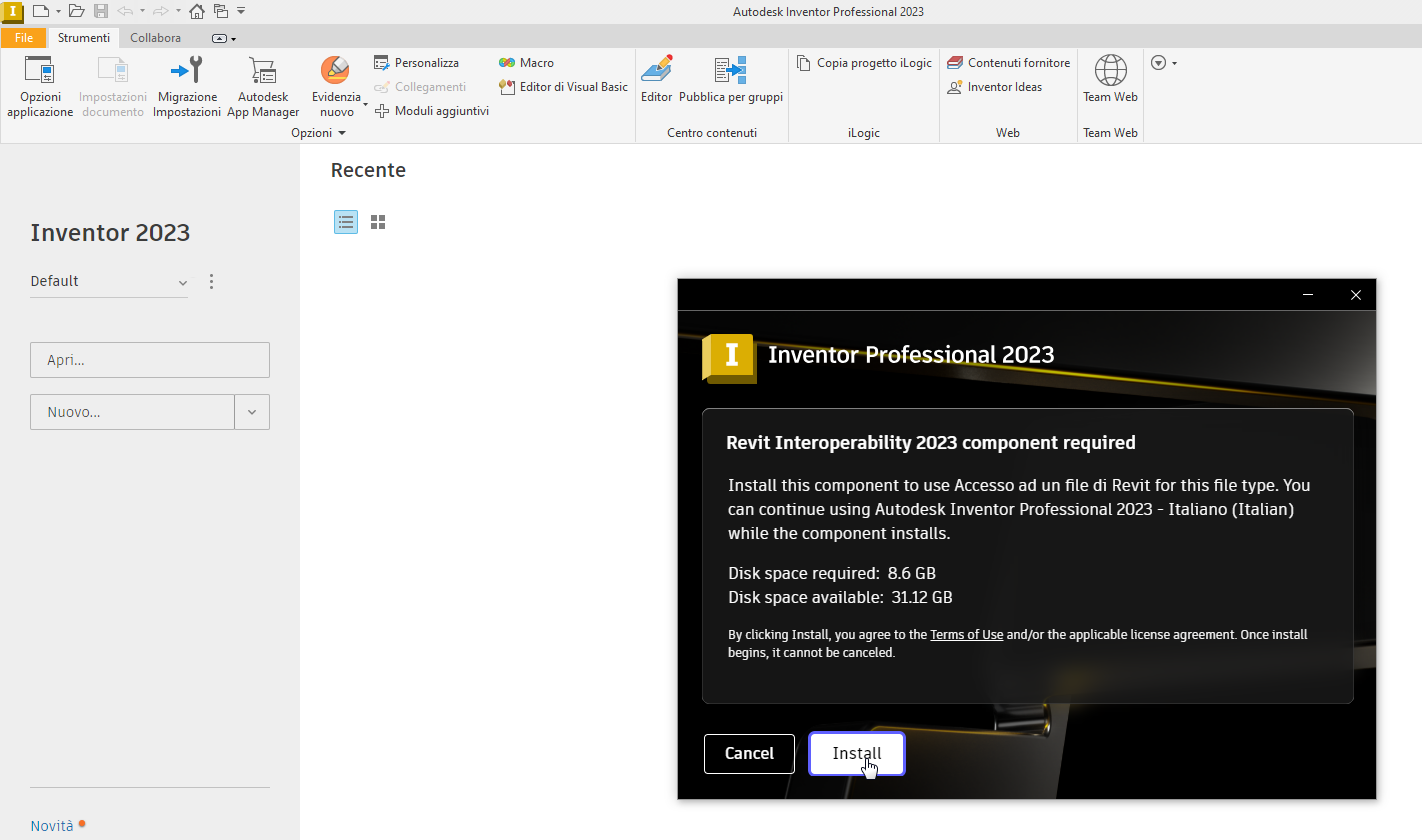This screenshot has height=840, width=1422.
Task: Expand the Evidenzia nuovo dropdown arrow
Action: pos(365,104)
